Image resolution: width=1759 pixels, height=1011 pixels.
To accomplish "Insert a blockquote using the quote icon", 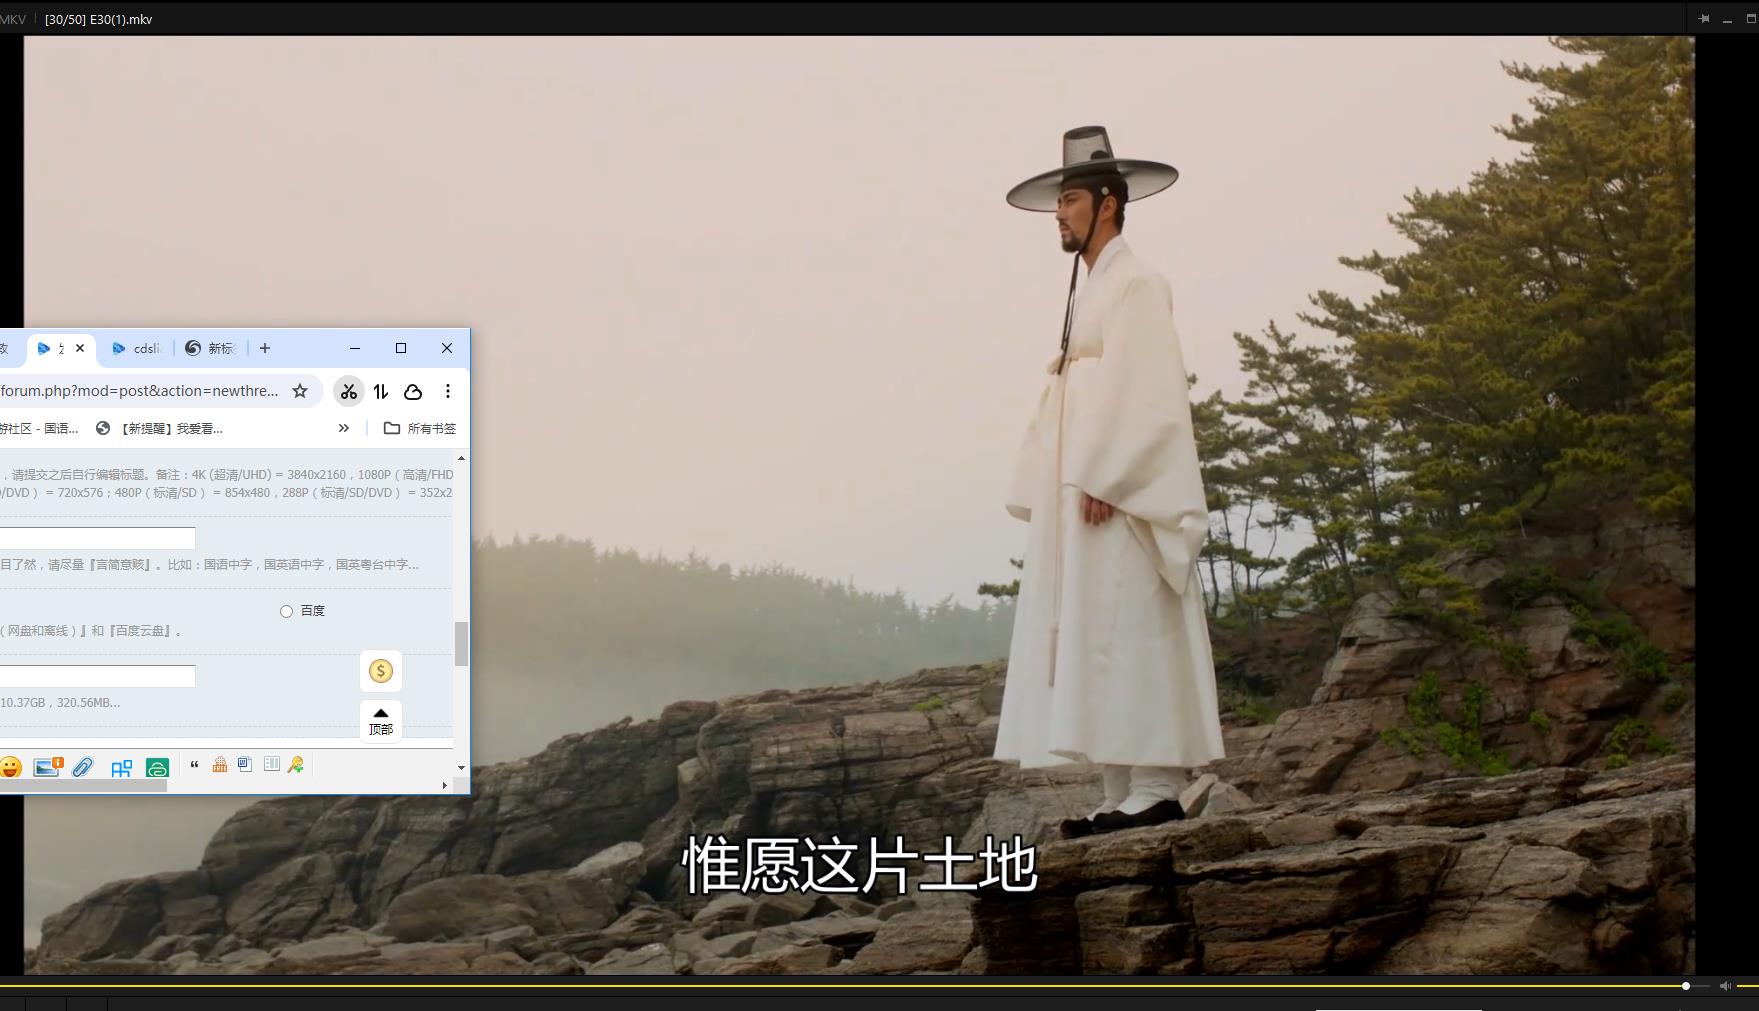I will [x=195, y=764].
